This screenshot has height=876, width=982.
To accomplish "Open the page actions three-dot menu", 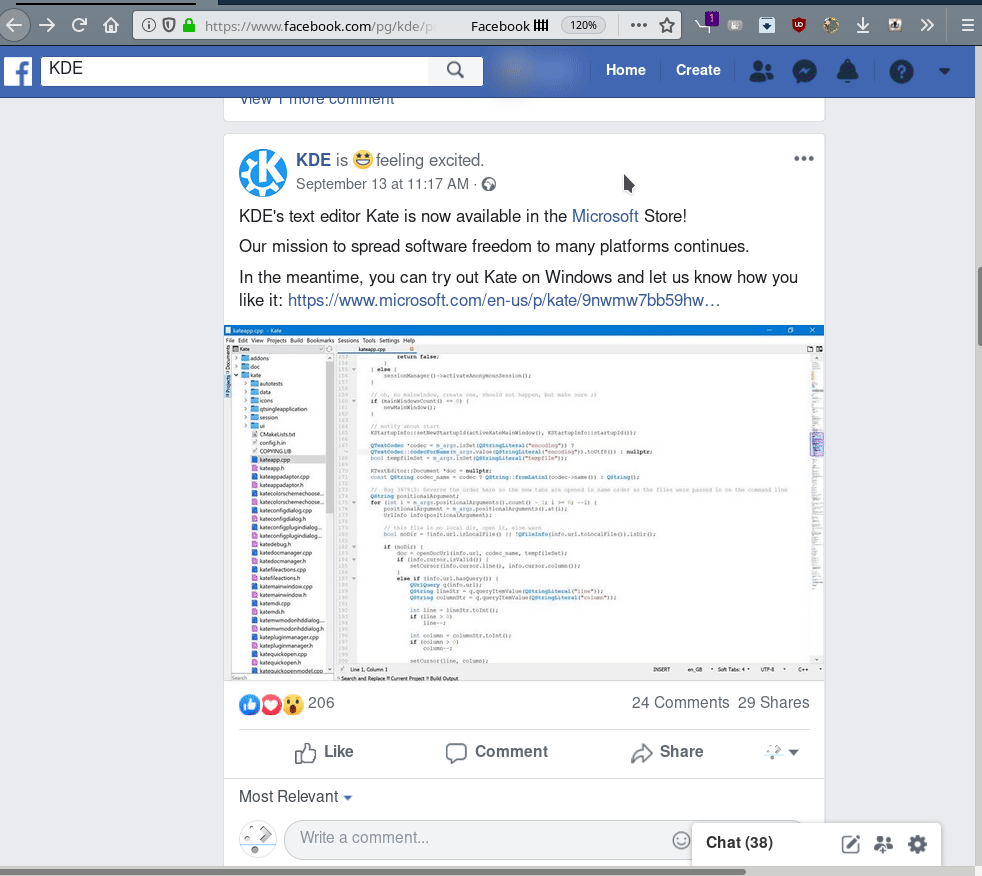I will click(638, 25).
